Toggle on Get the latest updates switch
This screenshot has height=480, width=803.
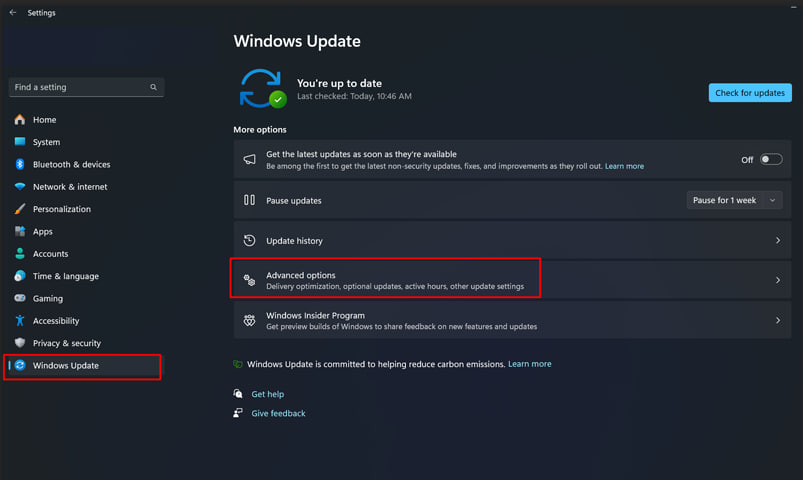coord(770,160)
